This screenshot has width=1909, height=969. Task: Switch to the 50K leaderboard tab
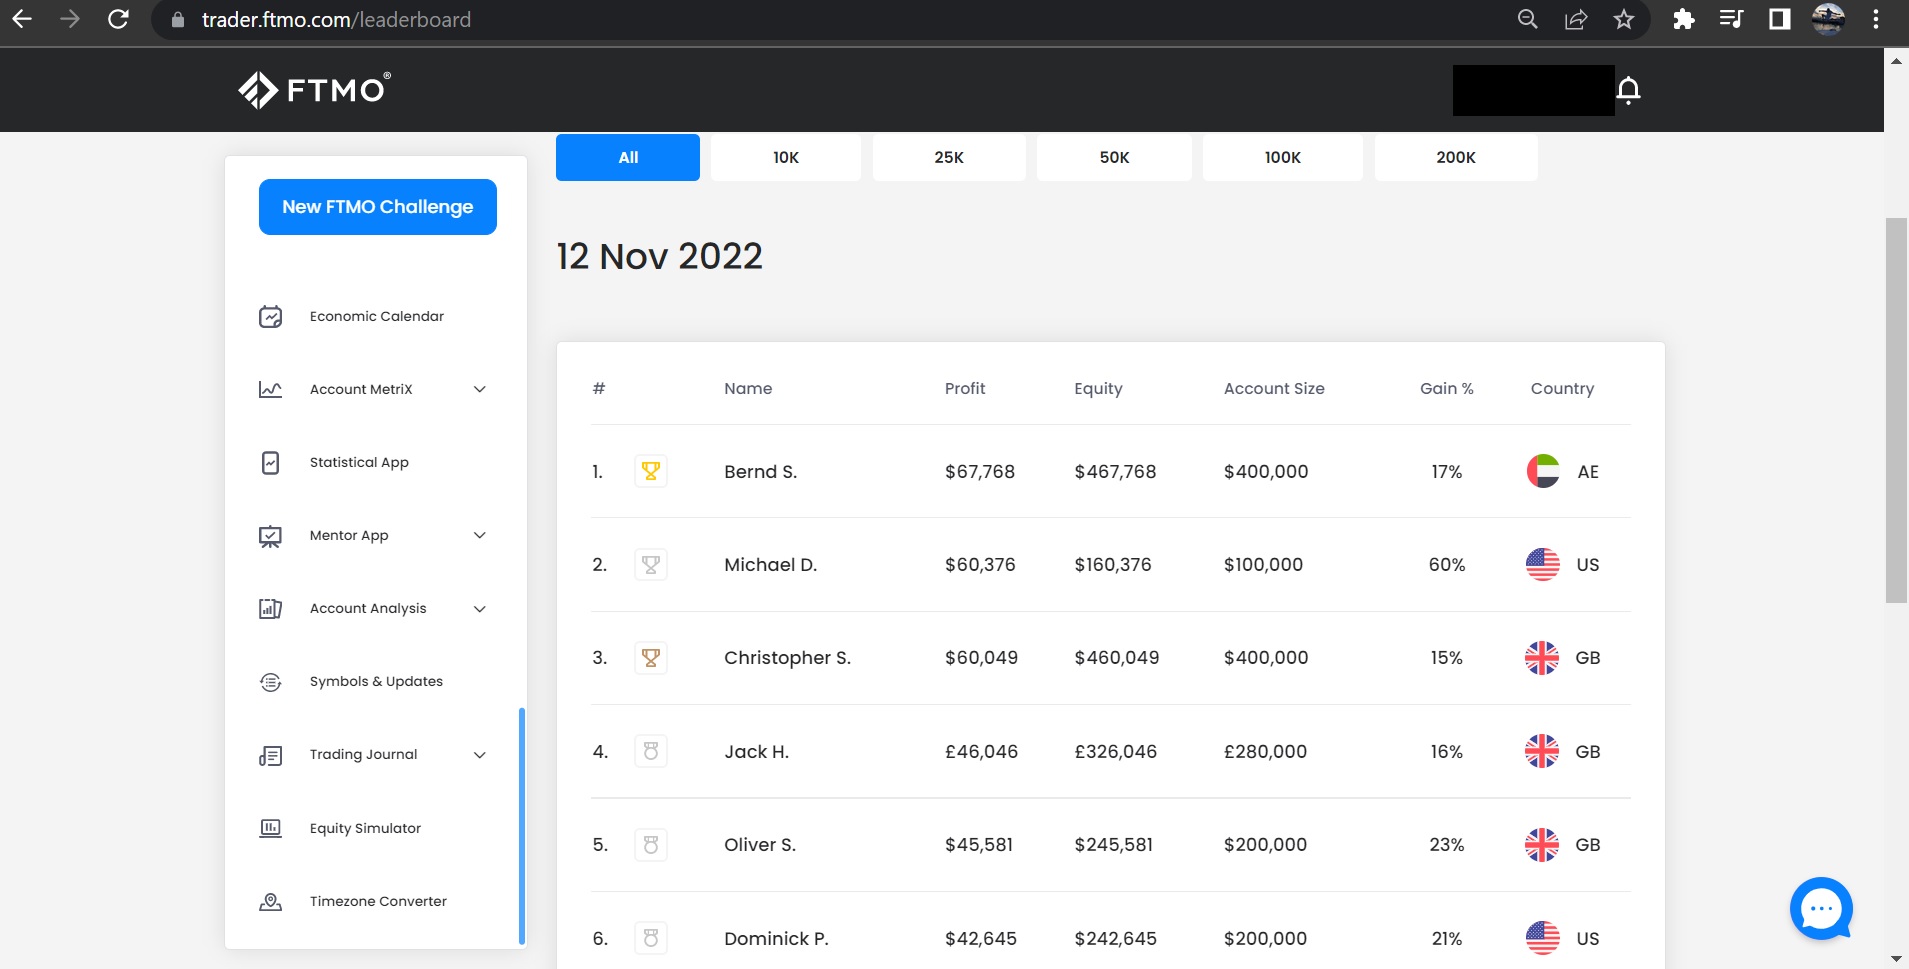(1114, 157)
